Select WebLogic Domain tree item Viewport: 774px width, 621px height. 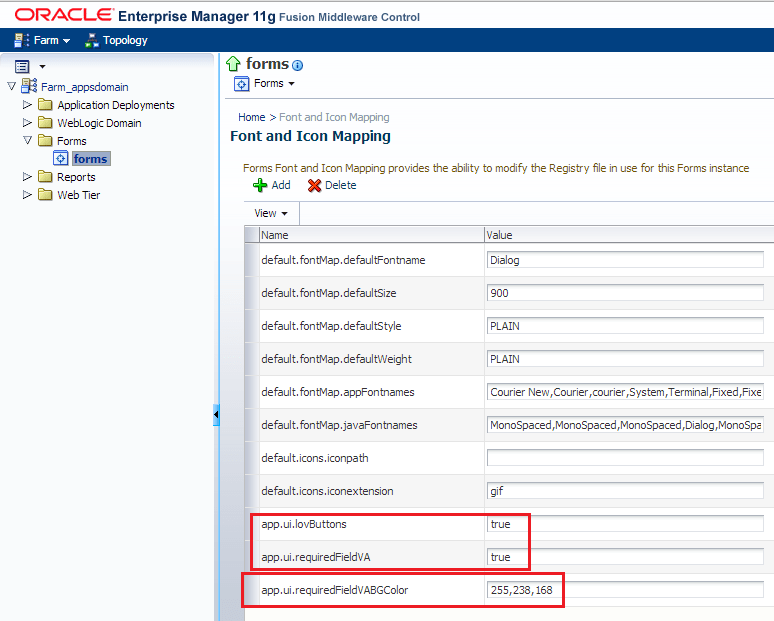coord(99,123)
